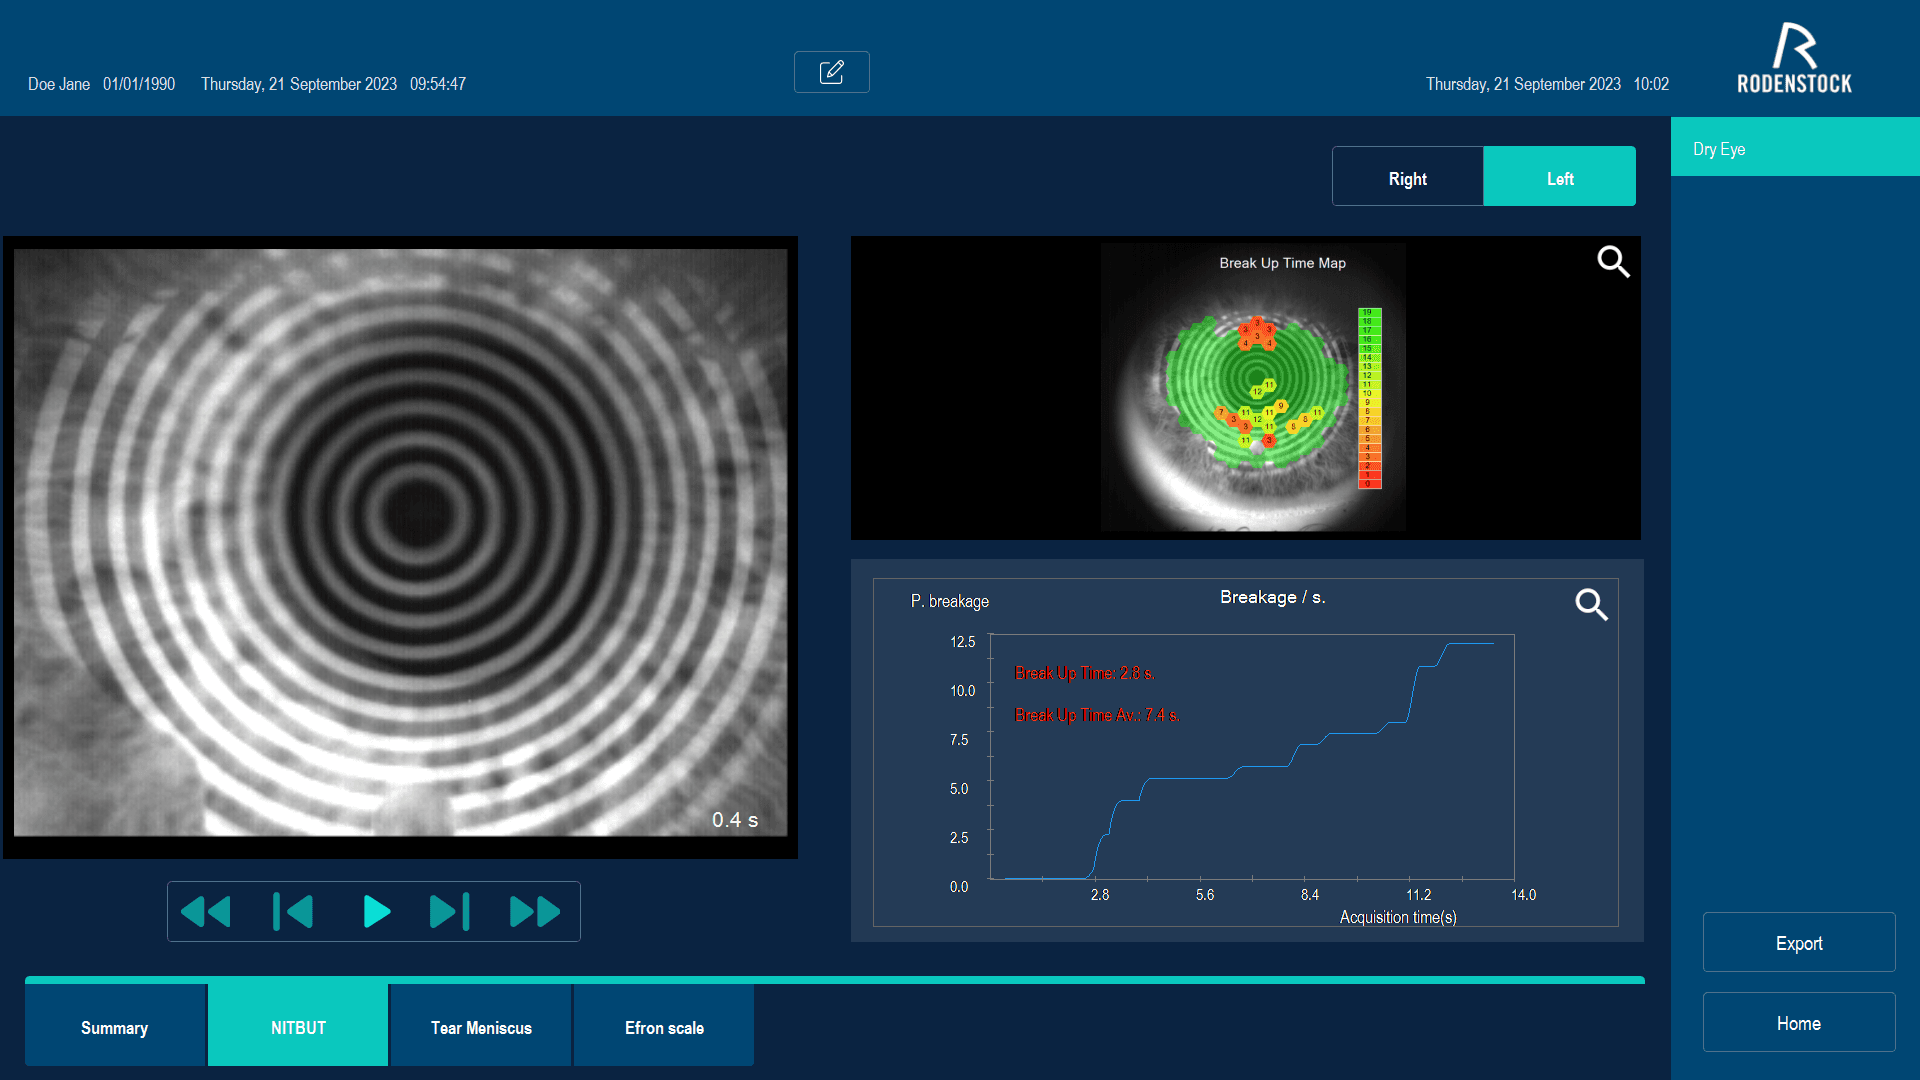Open the Summary tab

(x=115, y=1027)
